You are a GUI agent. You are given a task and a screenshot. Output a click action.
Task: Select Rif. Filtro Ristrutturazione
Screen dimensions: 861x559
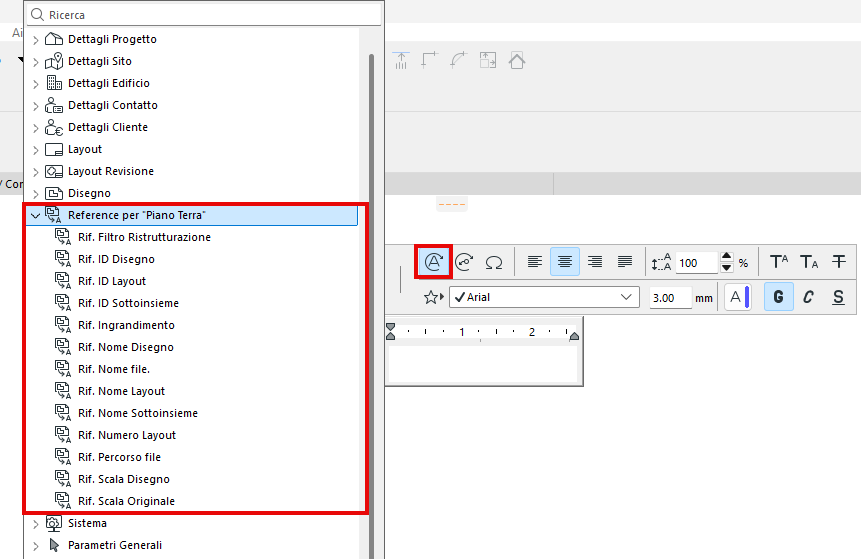[x=144, y=237]
